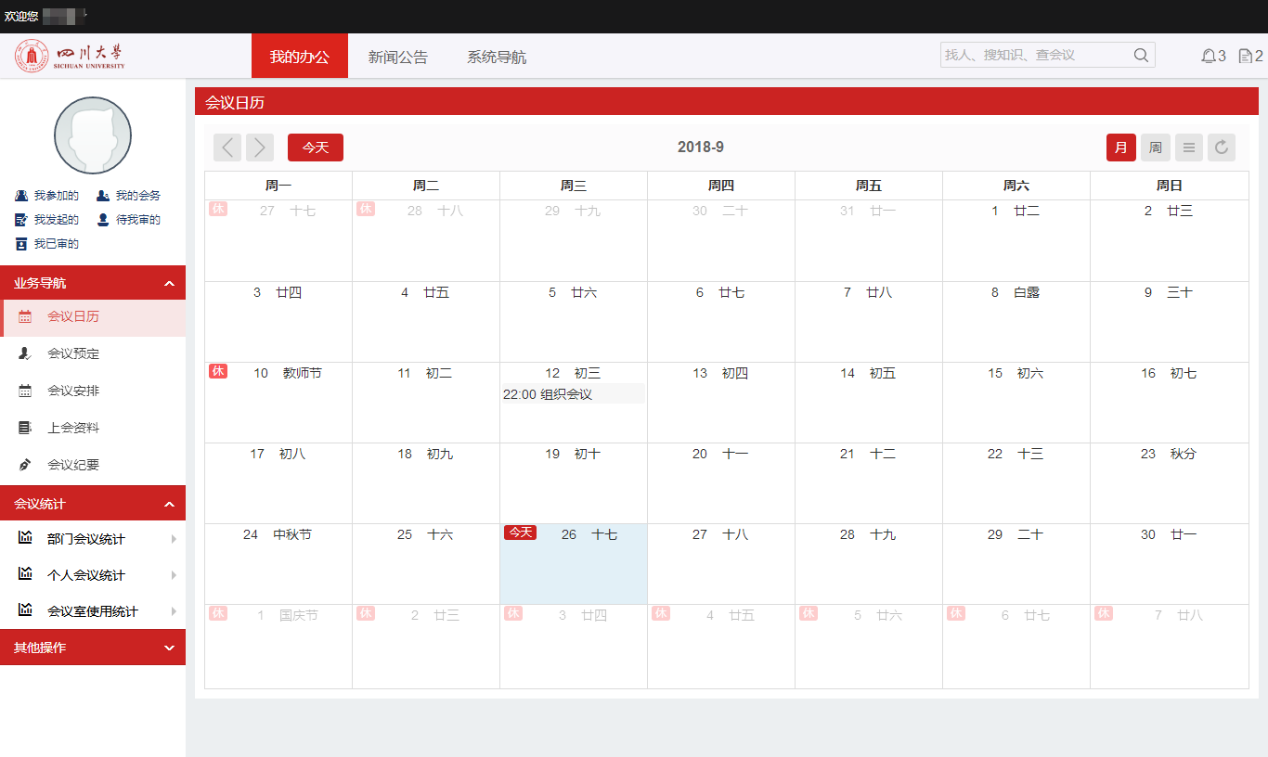1268x757 pixels.
Task: Select 会议纪要 in the sidebar
Action: click(93, 465)
